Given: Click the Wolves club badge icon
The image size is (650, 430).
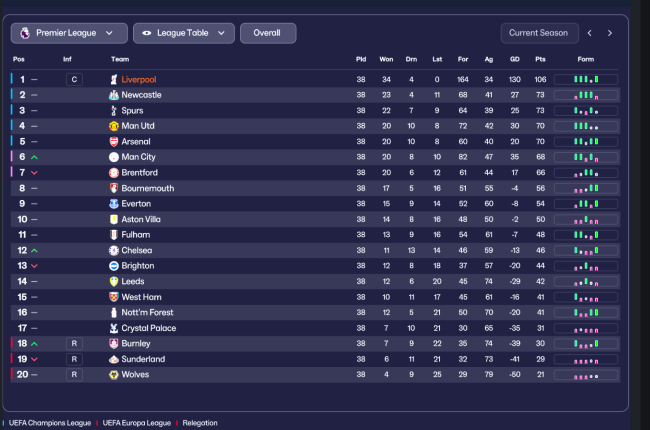Looking at the screenshot, I should coord(114,375).
